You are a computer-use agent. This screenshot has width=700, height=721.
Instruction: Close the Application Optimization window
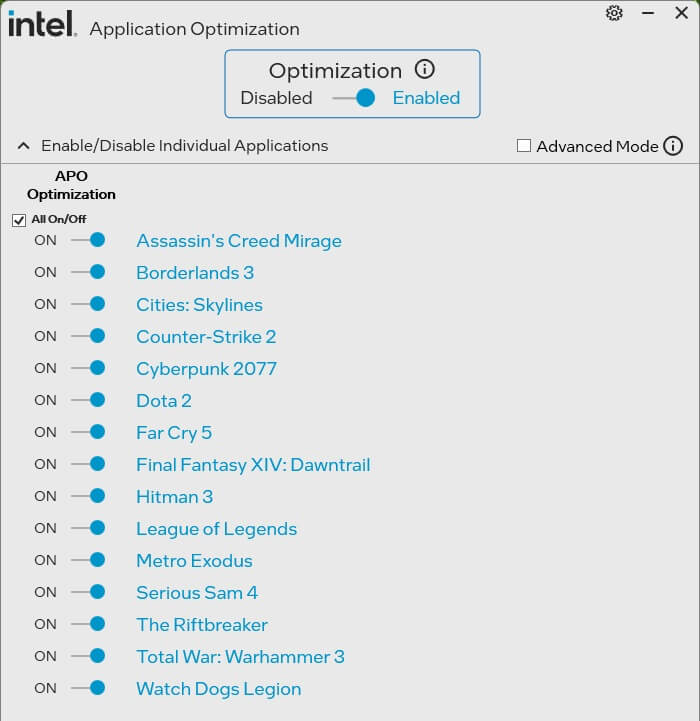click(x=682, y=13)
